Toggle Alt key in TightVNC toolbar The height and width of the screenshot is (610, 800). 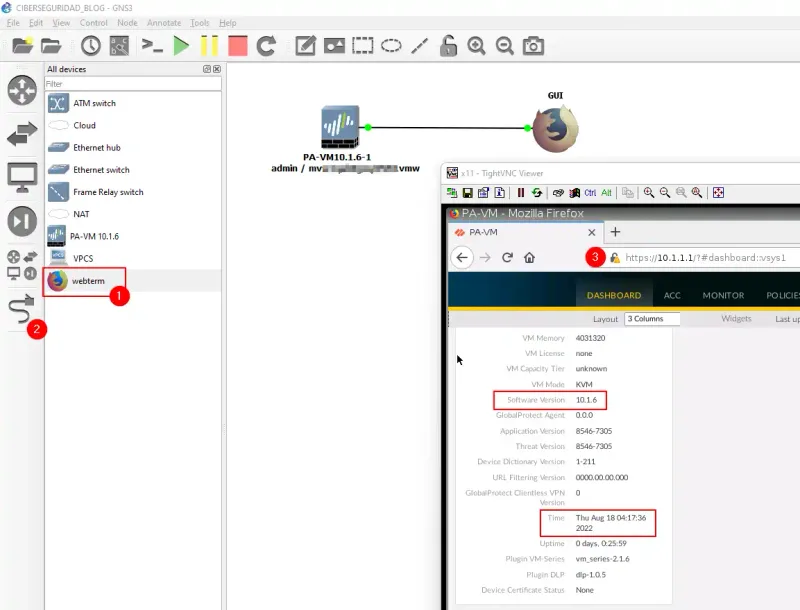pyautogui.click(x=606, y=193)
